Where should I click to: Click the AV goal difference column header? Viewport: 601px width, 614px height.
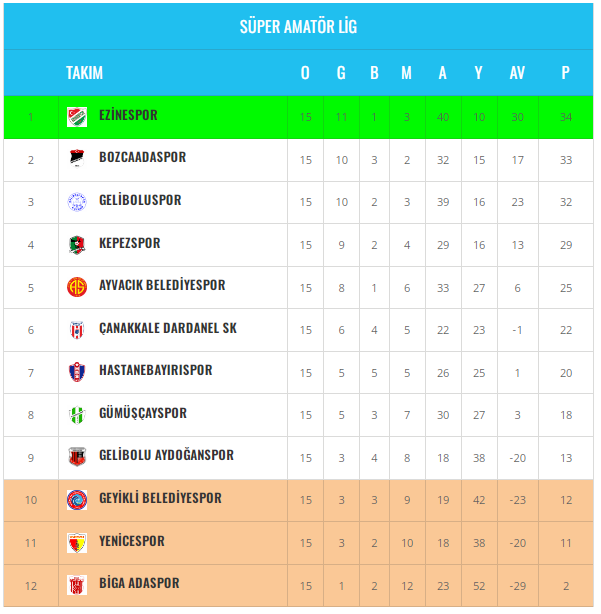(x=517, y=73)
